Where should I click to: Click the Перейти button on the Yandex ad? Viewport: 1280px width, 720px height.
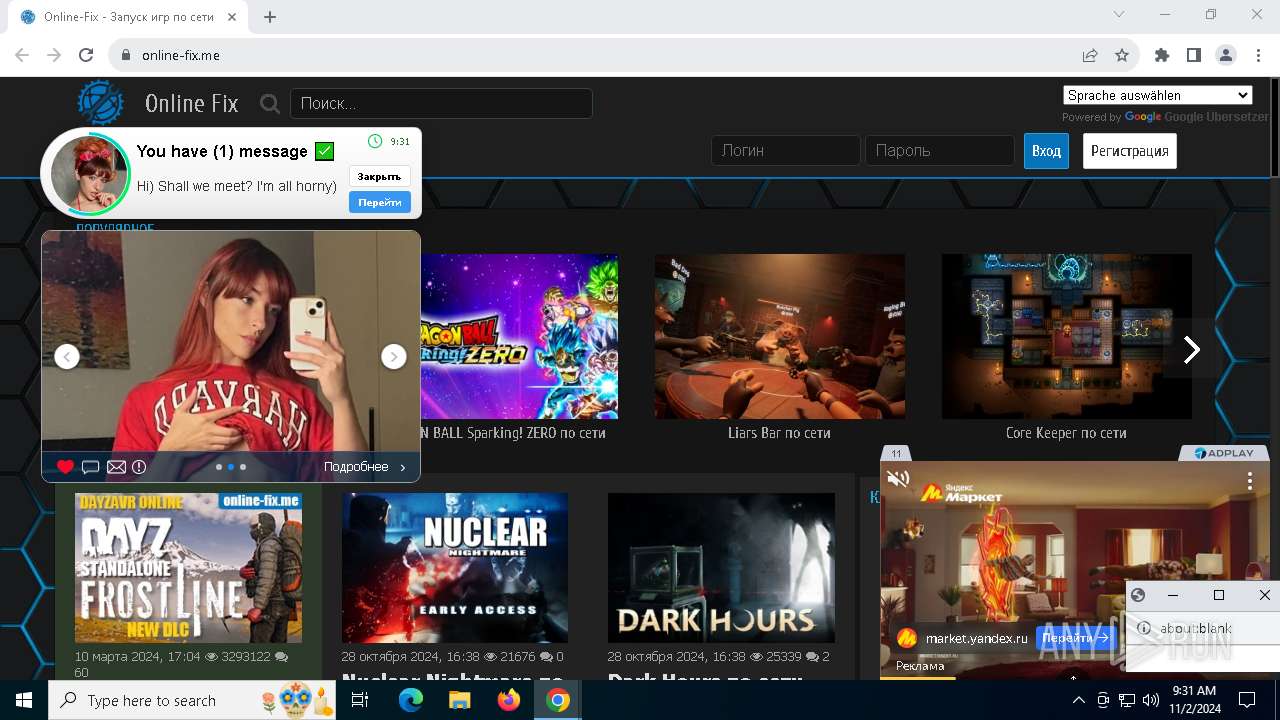1075,638
